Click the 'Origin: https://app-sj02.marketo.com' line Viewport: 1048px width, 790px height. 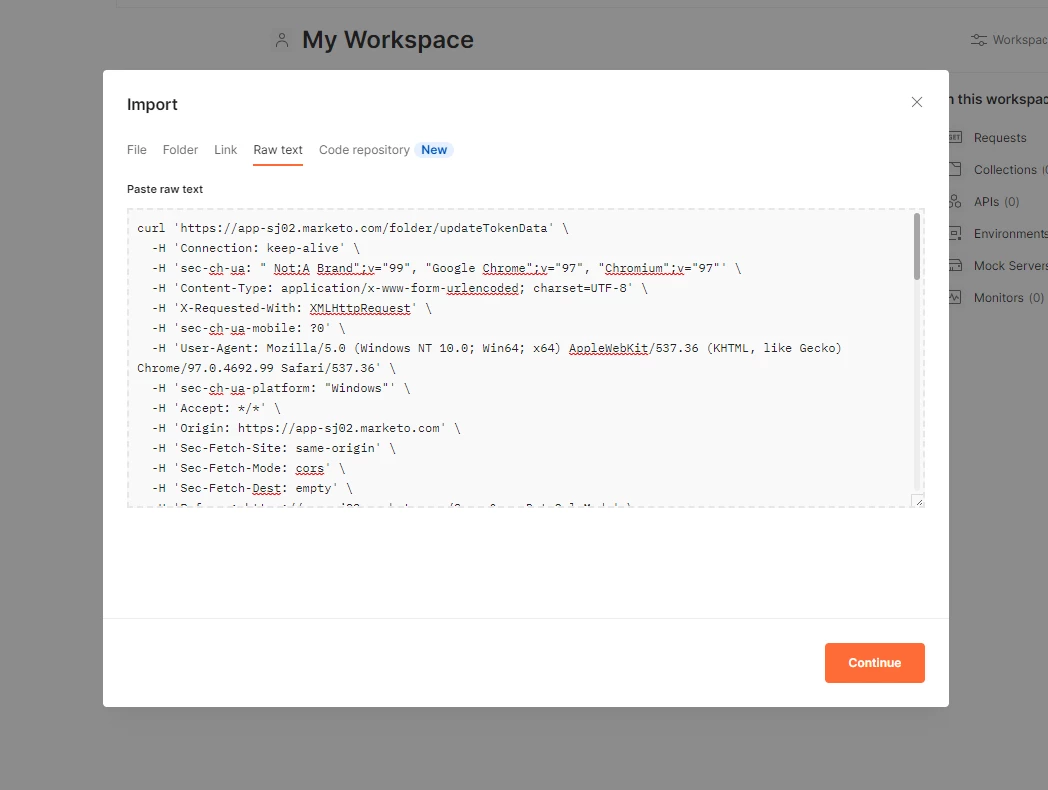(307, 428)
